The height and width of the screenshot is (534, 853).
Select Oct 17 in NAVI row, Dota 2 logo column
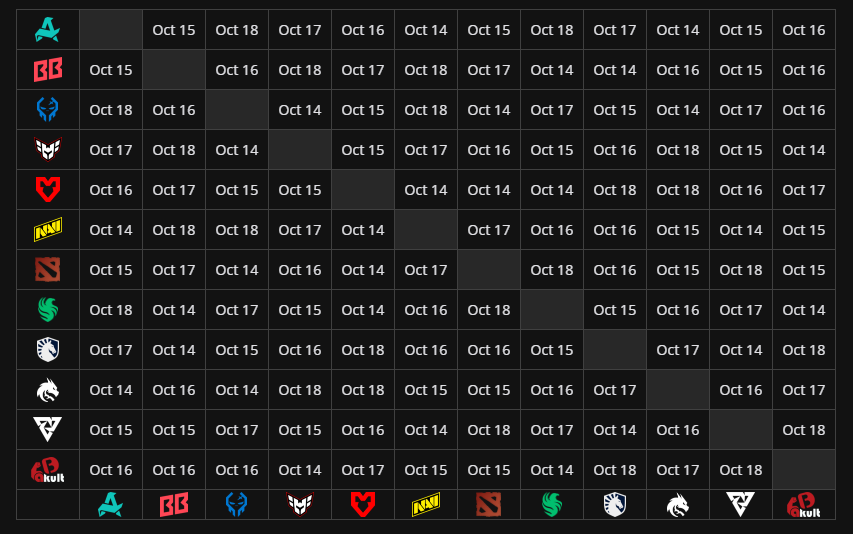(489, 229)
